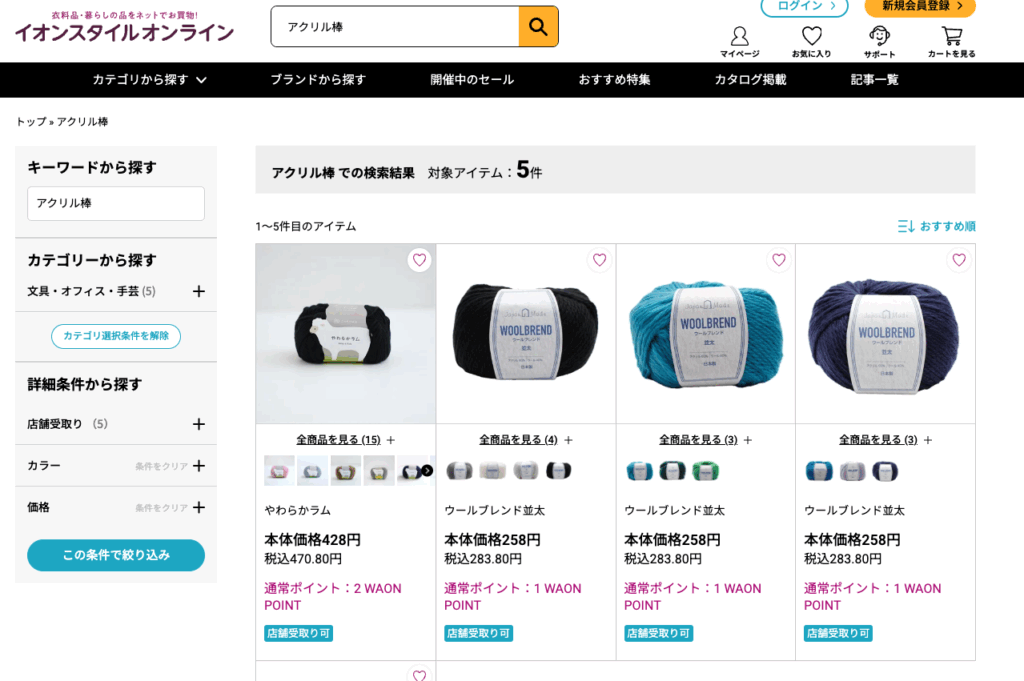Open カテゴリから探す dropdown menu
The height and width of the screenshot is (681, 1024).
pyautogui.click(x=150, y=80)
